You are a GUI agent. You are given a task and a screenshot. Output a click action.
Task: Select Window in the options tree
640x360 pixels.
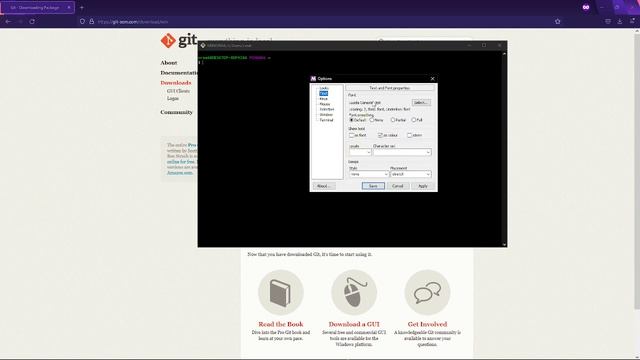pyautogui.click(x=326, y=115)
